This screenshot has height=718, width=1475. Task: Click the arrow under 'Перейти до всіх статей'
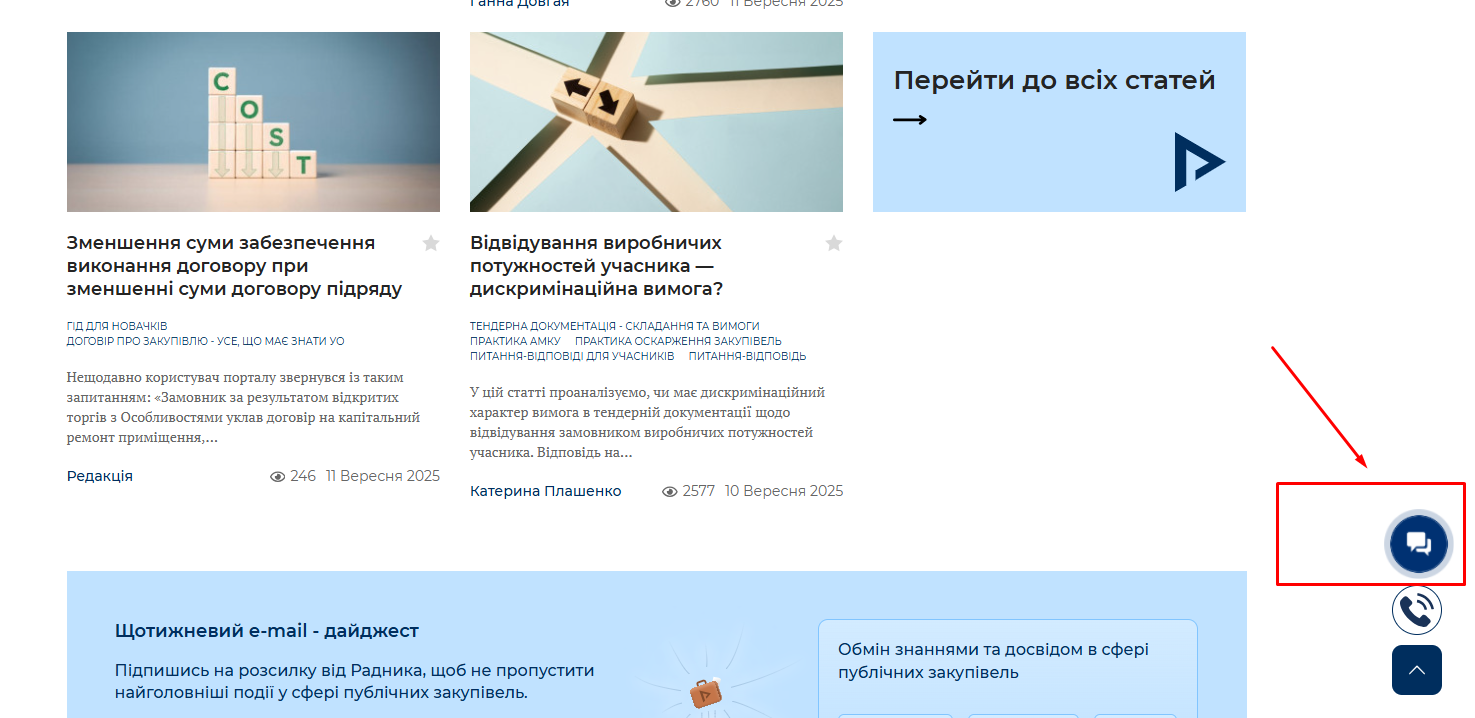[x=910, y=120]
